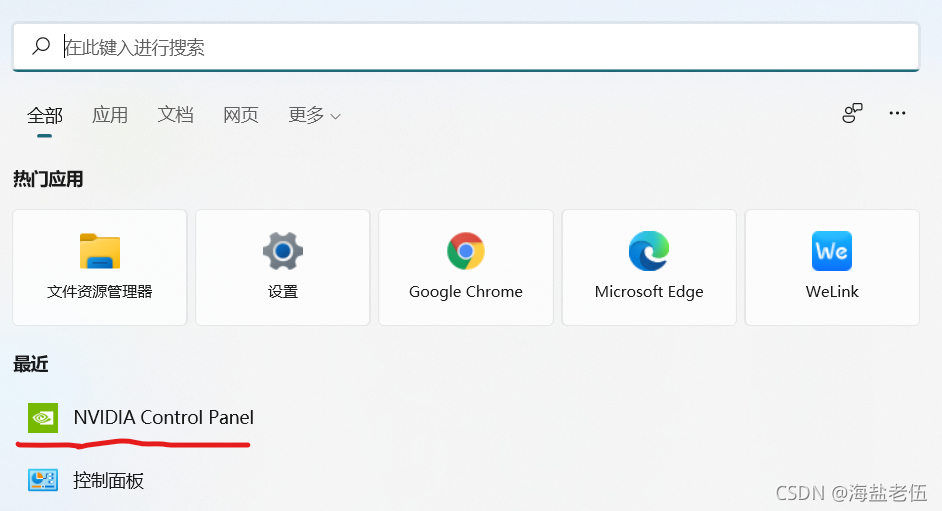Click the 控制面板 icon
Screen dimensions: 942x511
click(43, 480)
